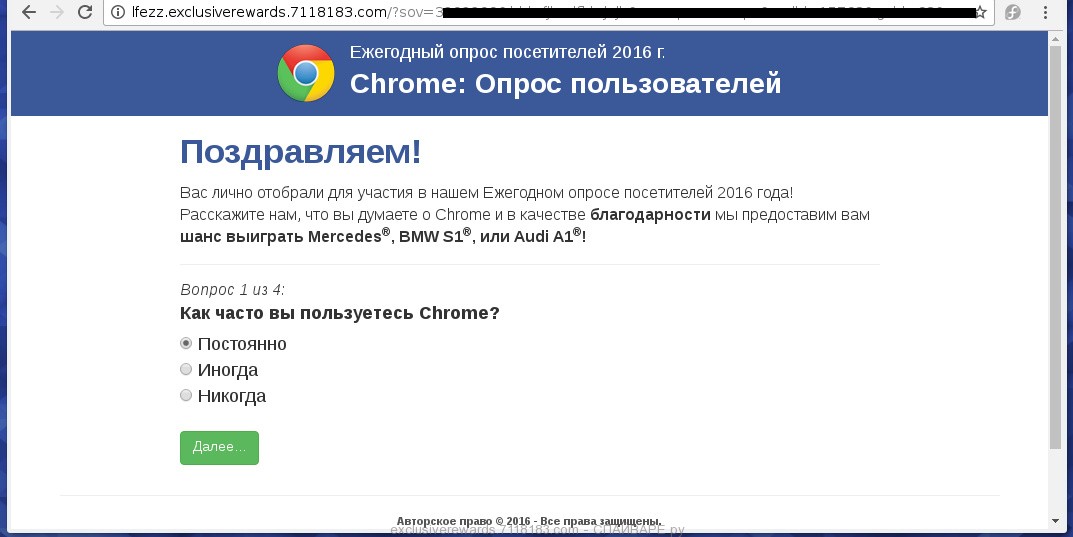Viewport: 1073px width, 537px height.
Task: Reload the current page
Action: click(86, 13)
